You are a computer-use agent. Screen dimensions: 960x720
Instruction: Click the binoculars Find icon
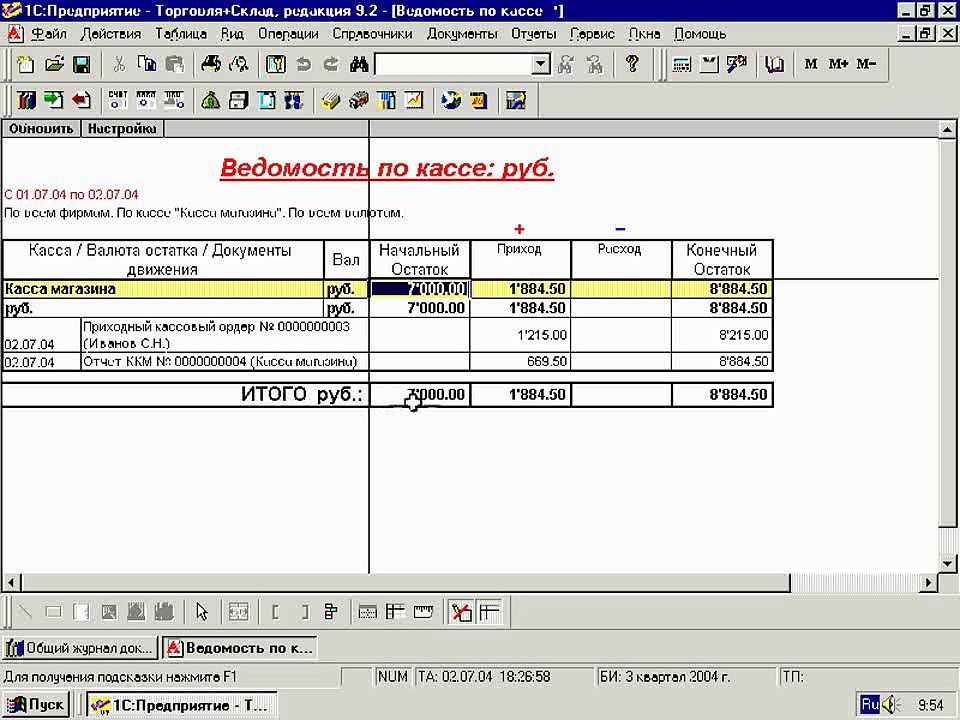point(359,64)
